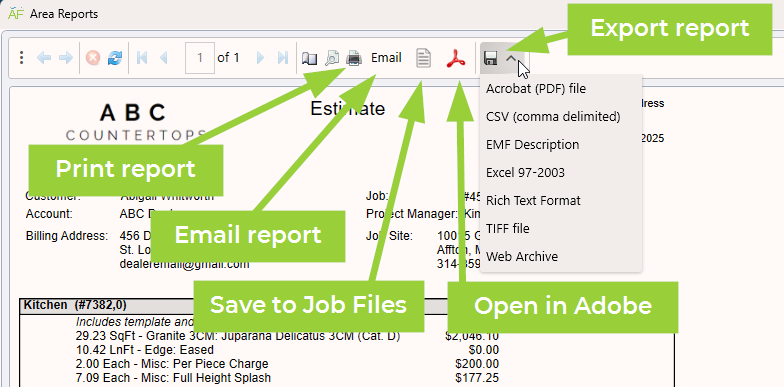Screen dimensions: 784x387
Task: Click the Email button in toolbar
Action: (386, 58)
